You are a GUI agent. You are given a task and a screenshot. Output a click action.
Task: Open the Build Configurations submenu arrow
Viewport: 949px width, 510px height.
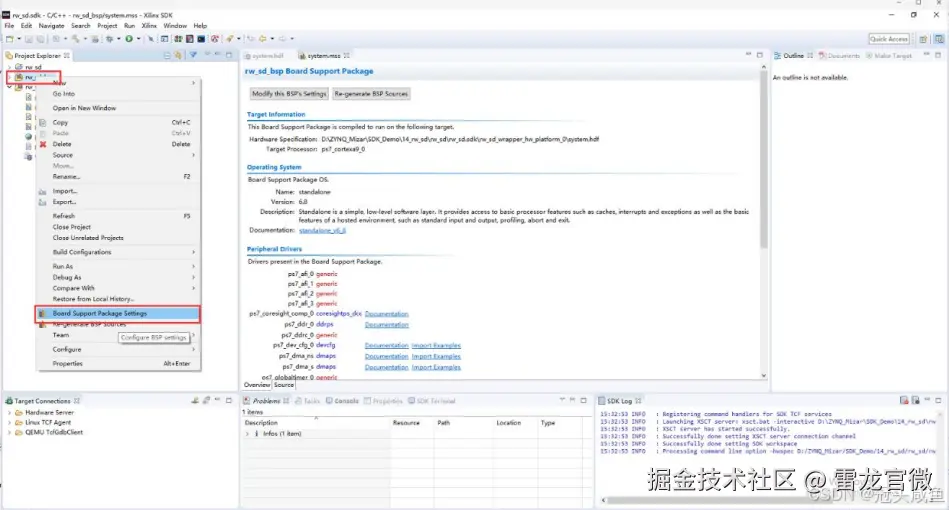point(194,252)
